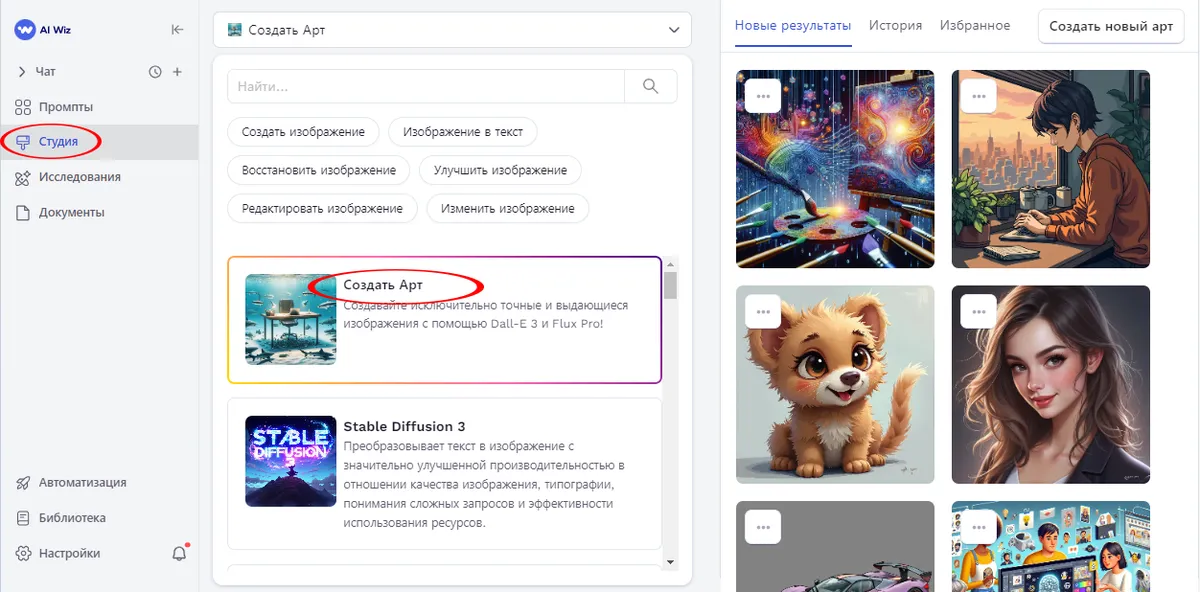
Task: Select the Stable Diffusion 3 tool card
Action: tap(444, 474)
